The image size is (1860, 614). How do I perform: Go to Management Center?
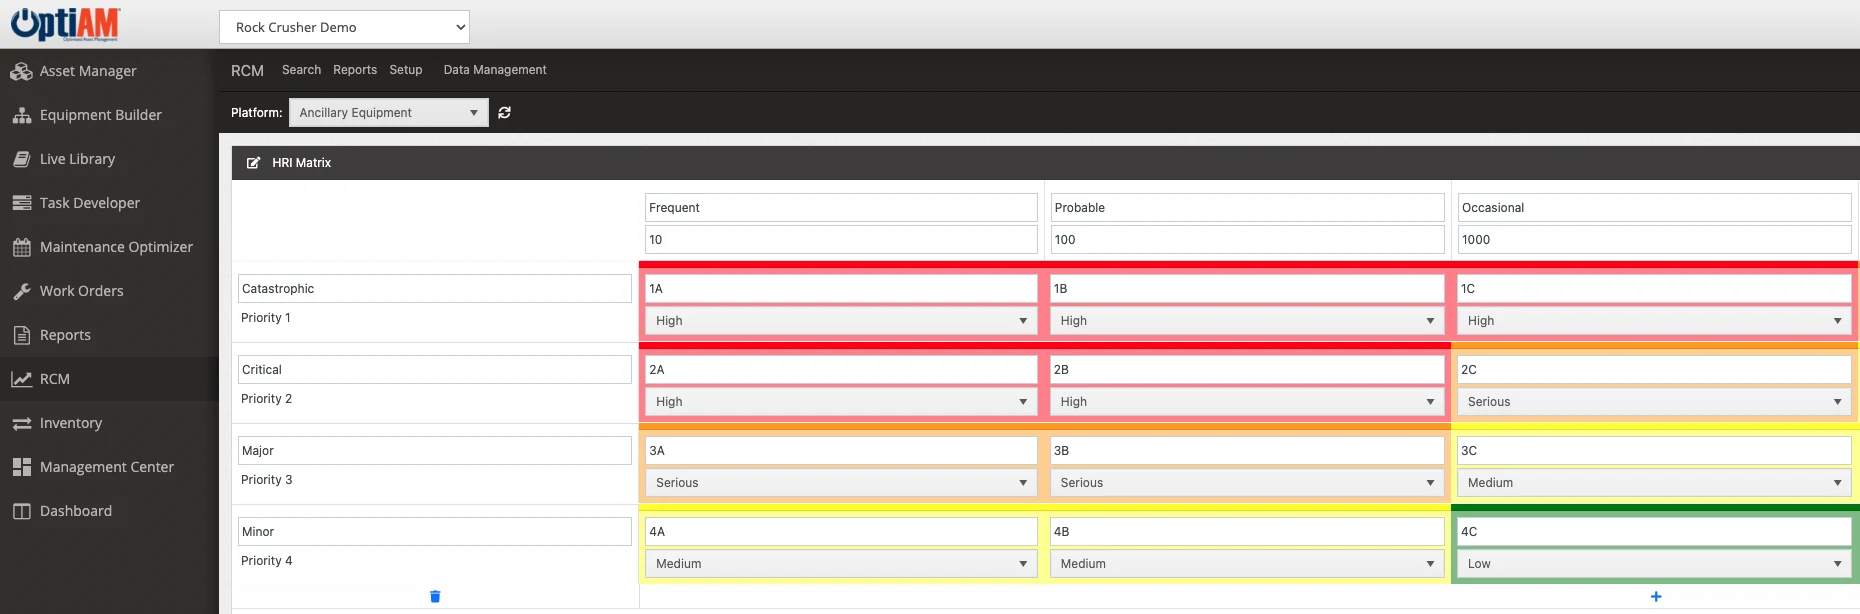click(x=107, y=467)
